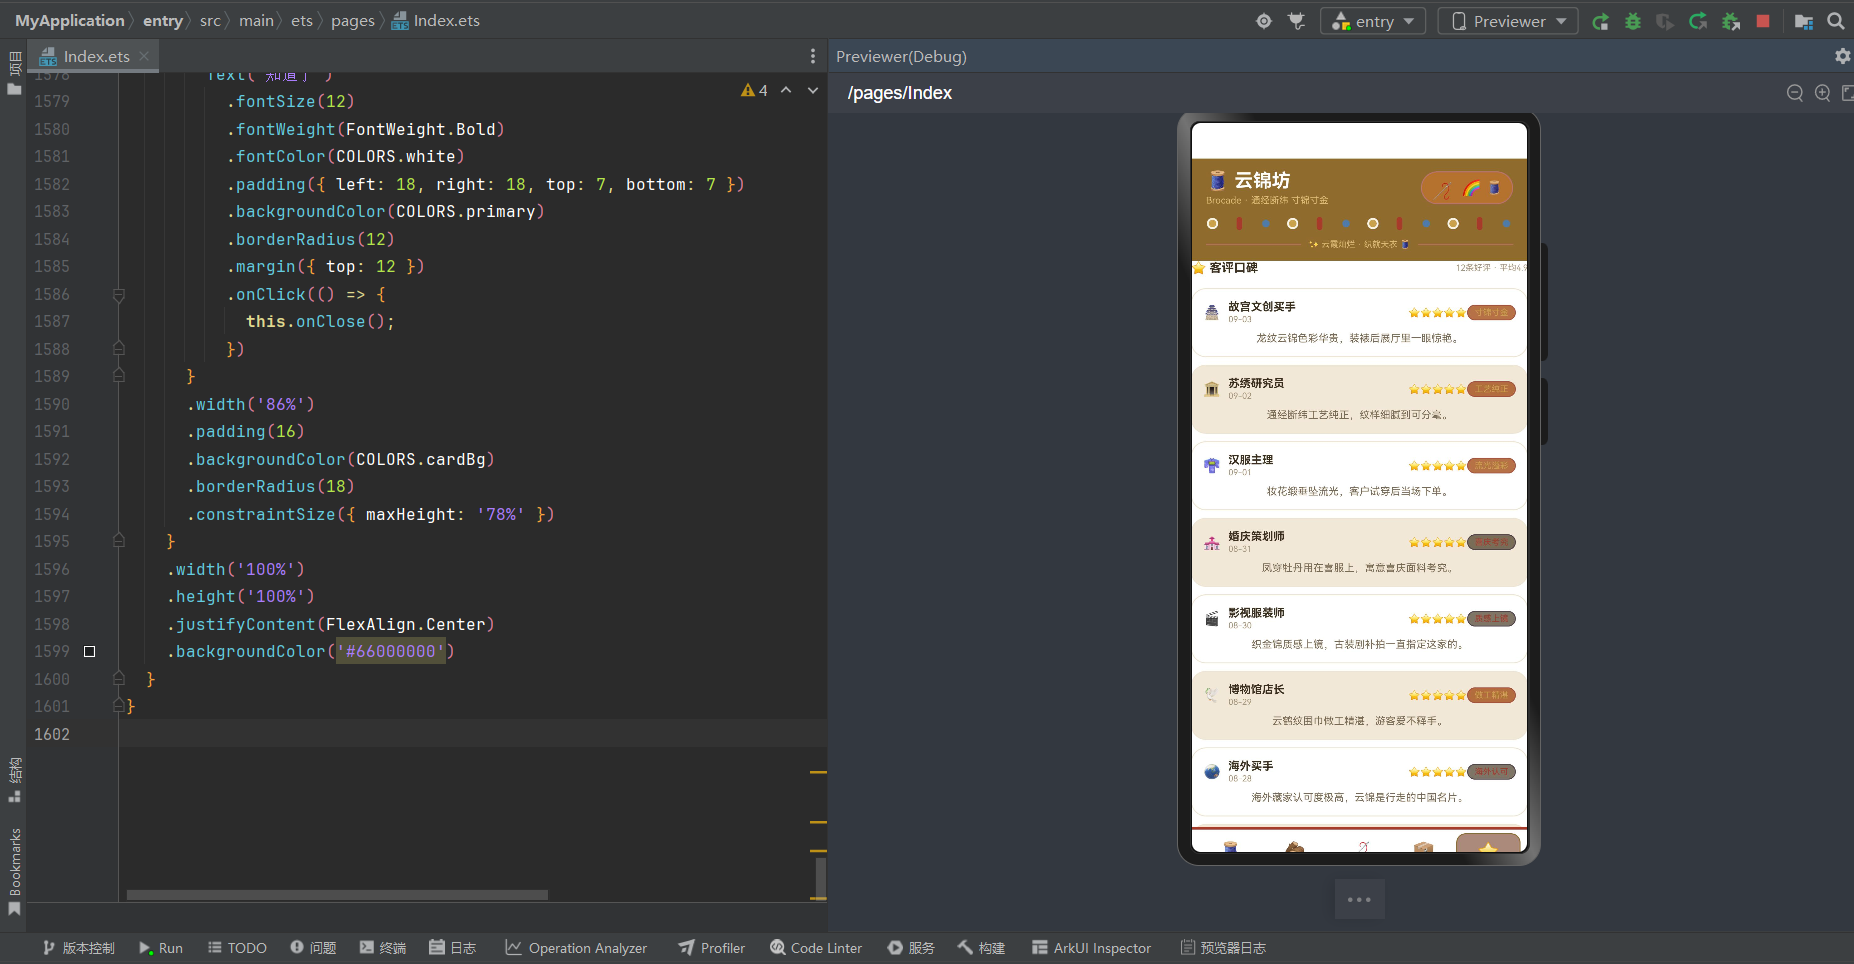Go to next highlighted warning arrow
The height and width of the screenshot is (964, 1854).
tap(813, 90)
